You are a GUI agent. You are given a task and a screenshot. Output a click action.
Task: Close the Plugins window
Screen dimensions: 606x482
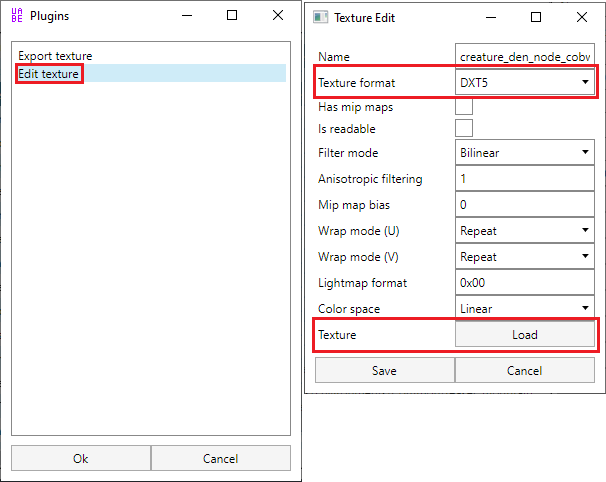point(278,16)
